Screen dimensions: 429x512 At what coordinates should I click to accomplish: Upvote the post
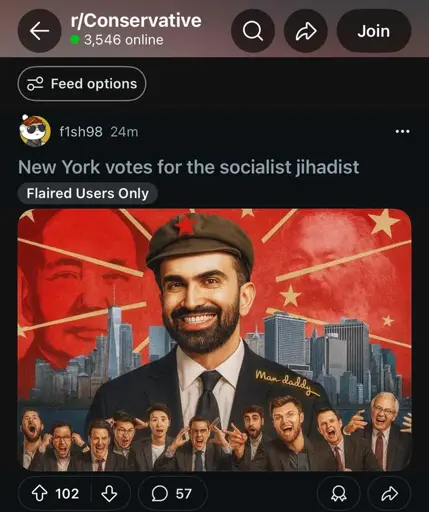click(x=39, y=494)
